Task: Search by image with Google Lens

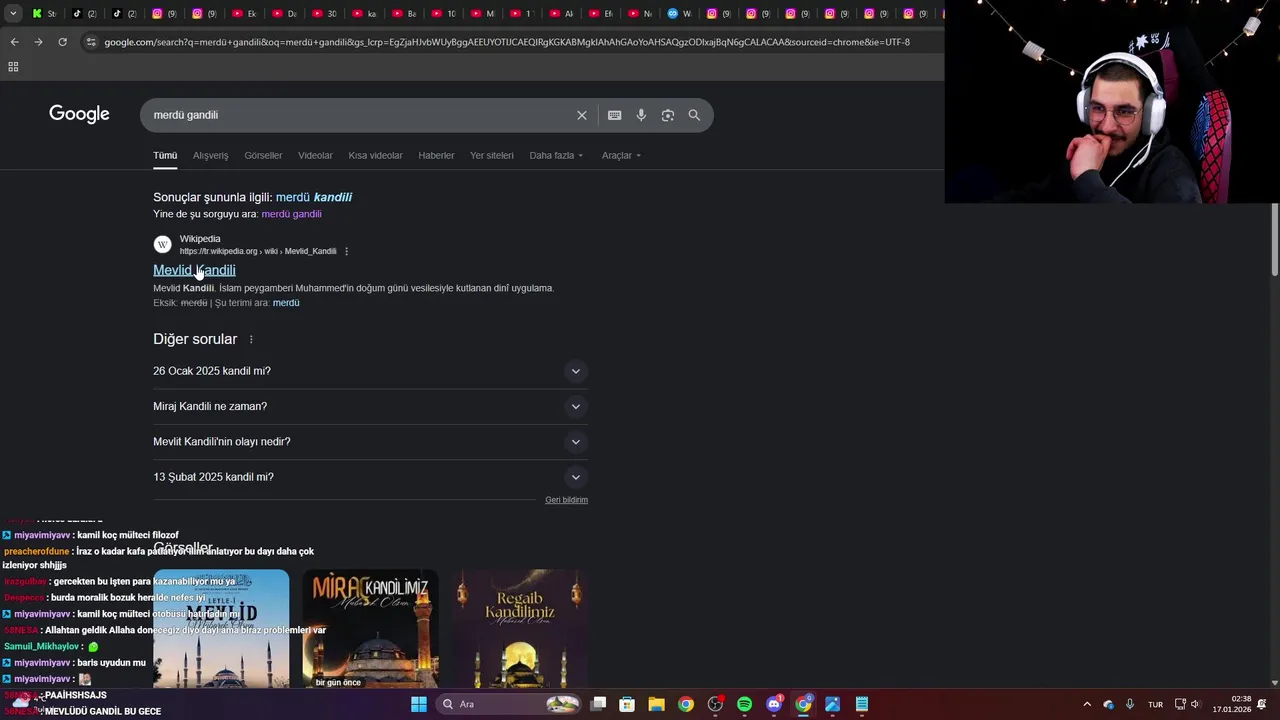Action: [668, 115]
